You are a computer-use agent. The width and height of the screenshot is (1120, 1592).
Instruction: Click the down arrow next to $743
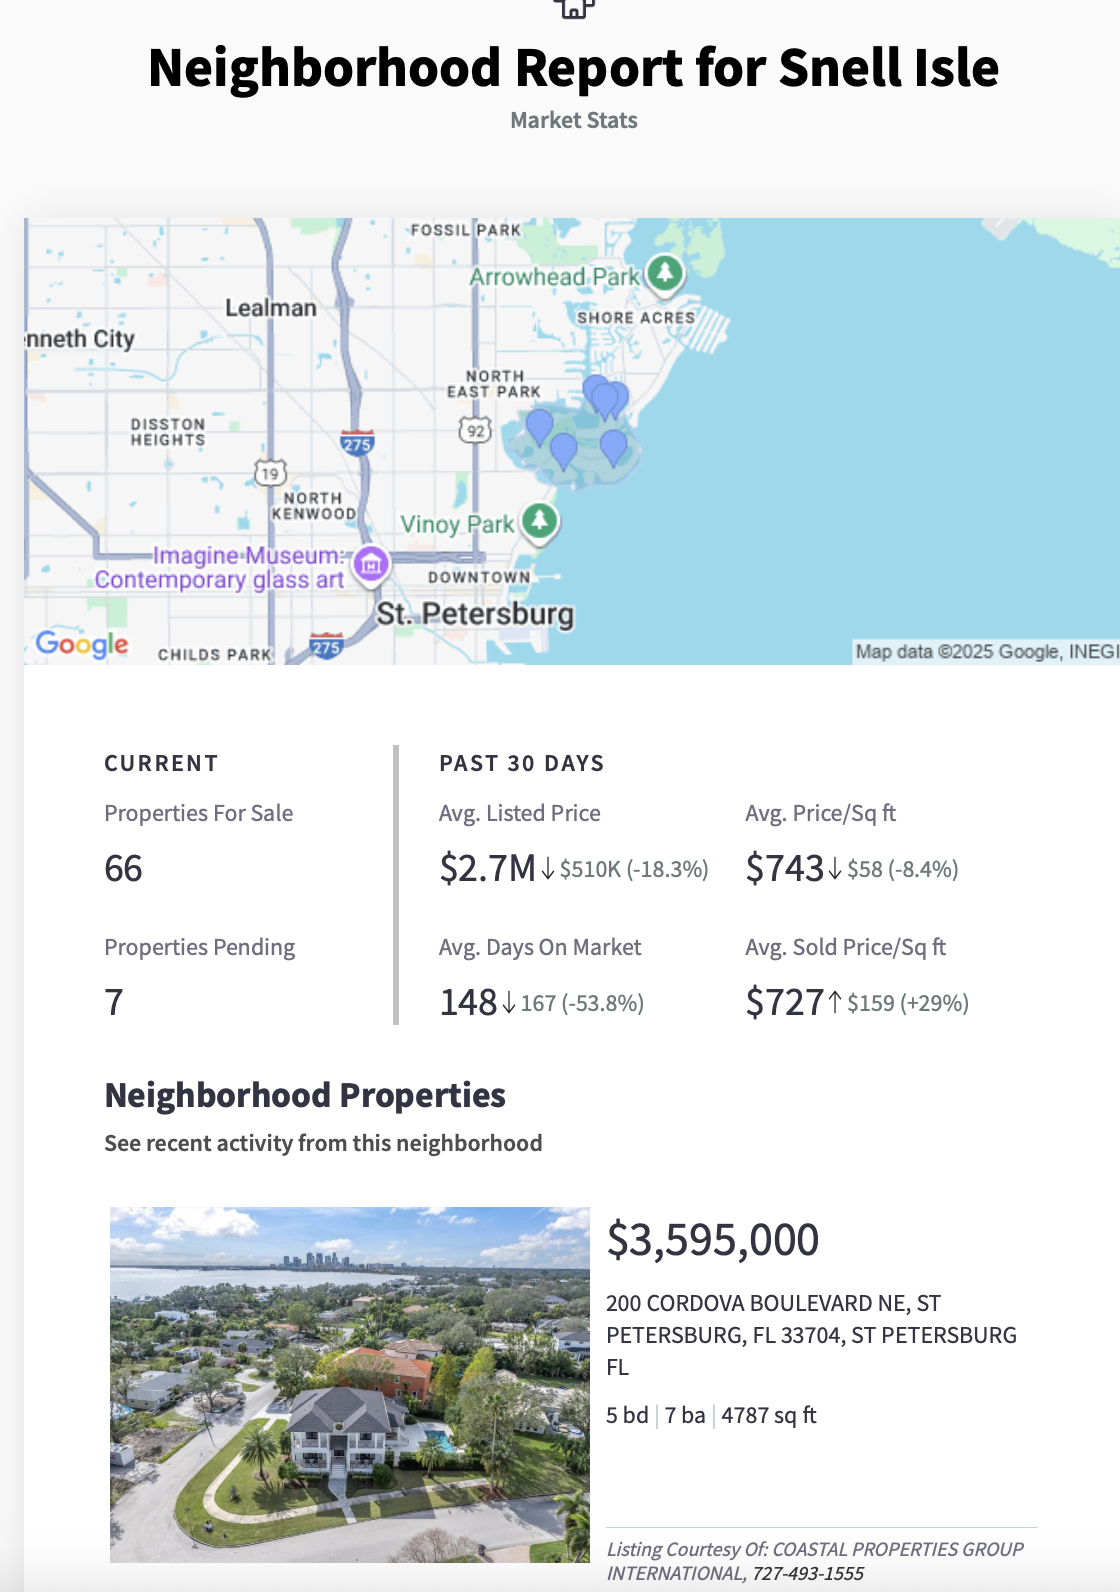pyautogui.click(x=835, y=868)
